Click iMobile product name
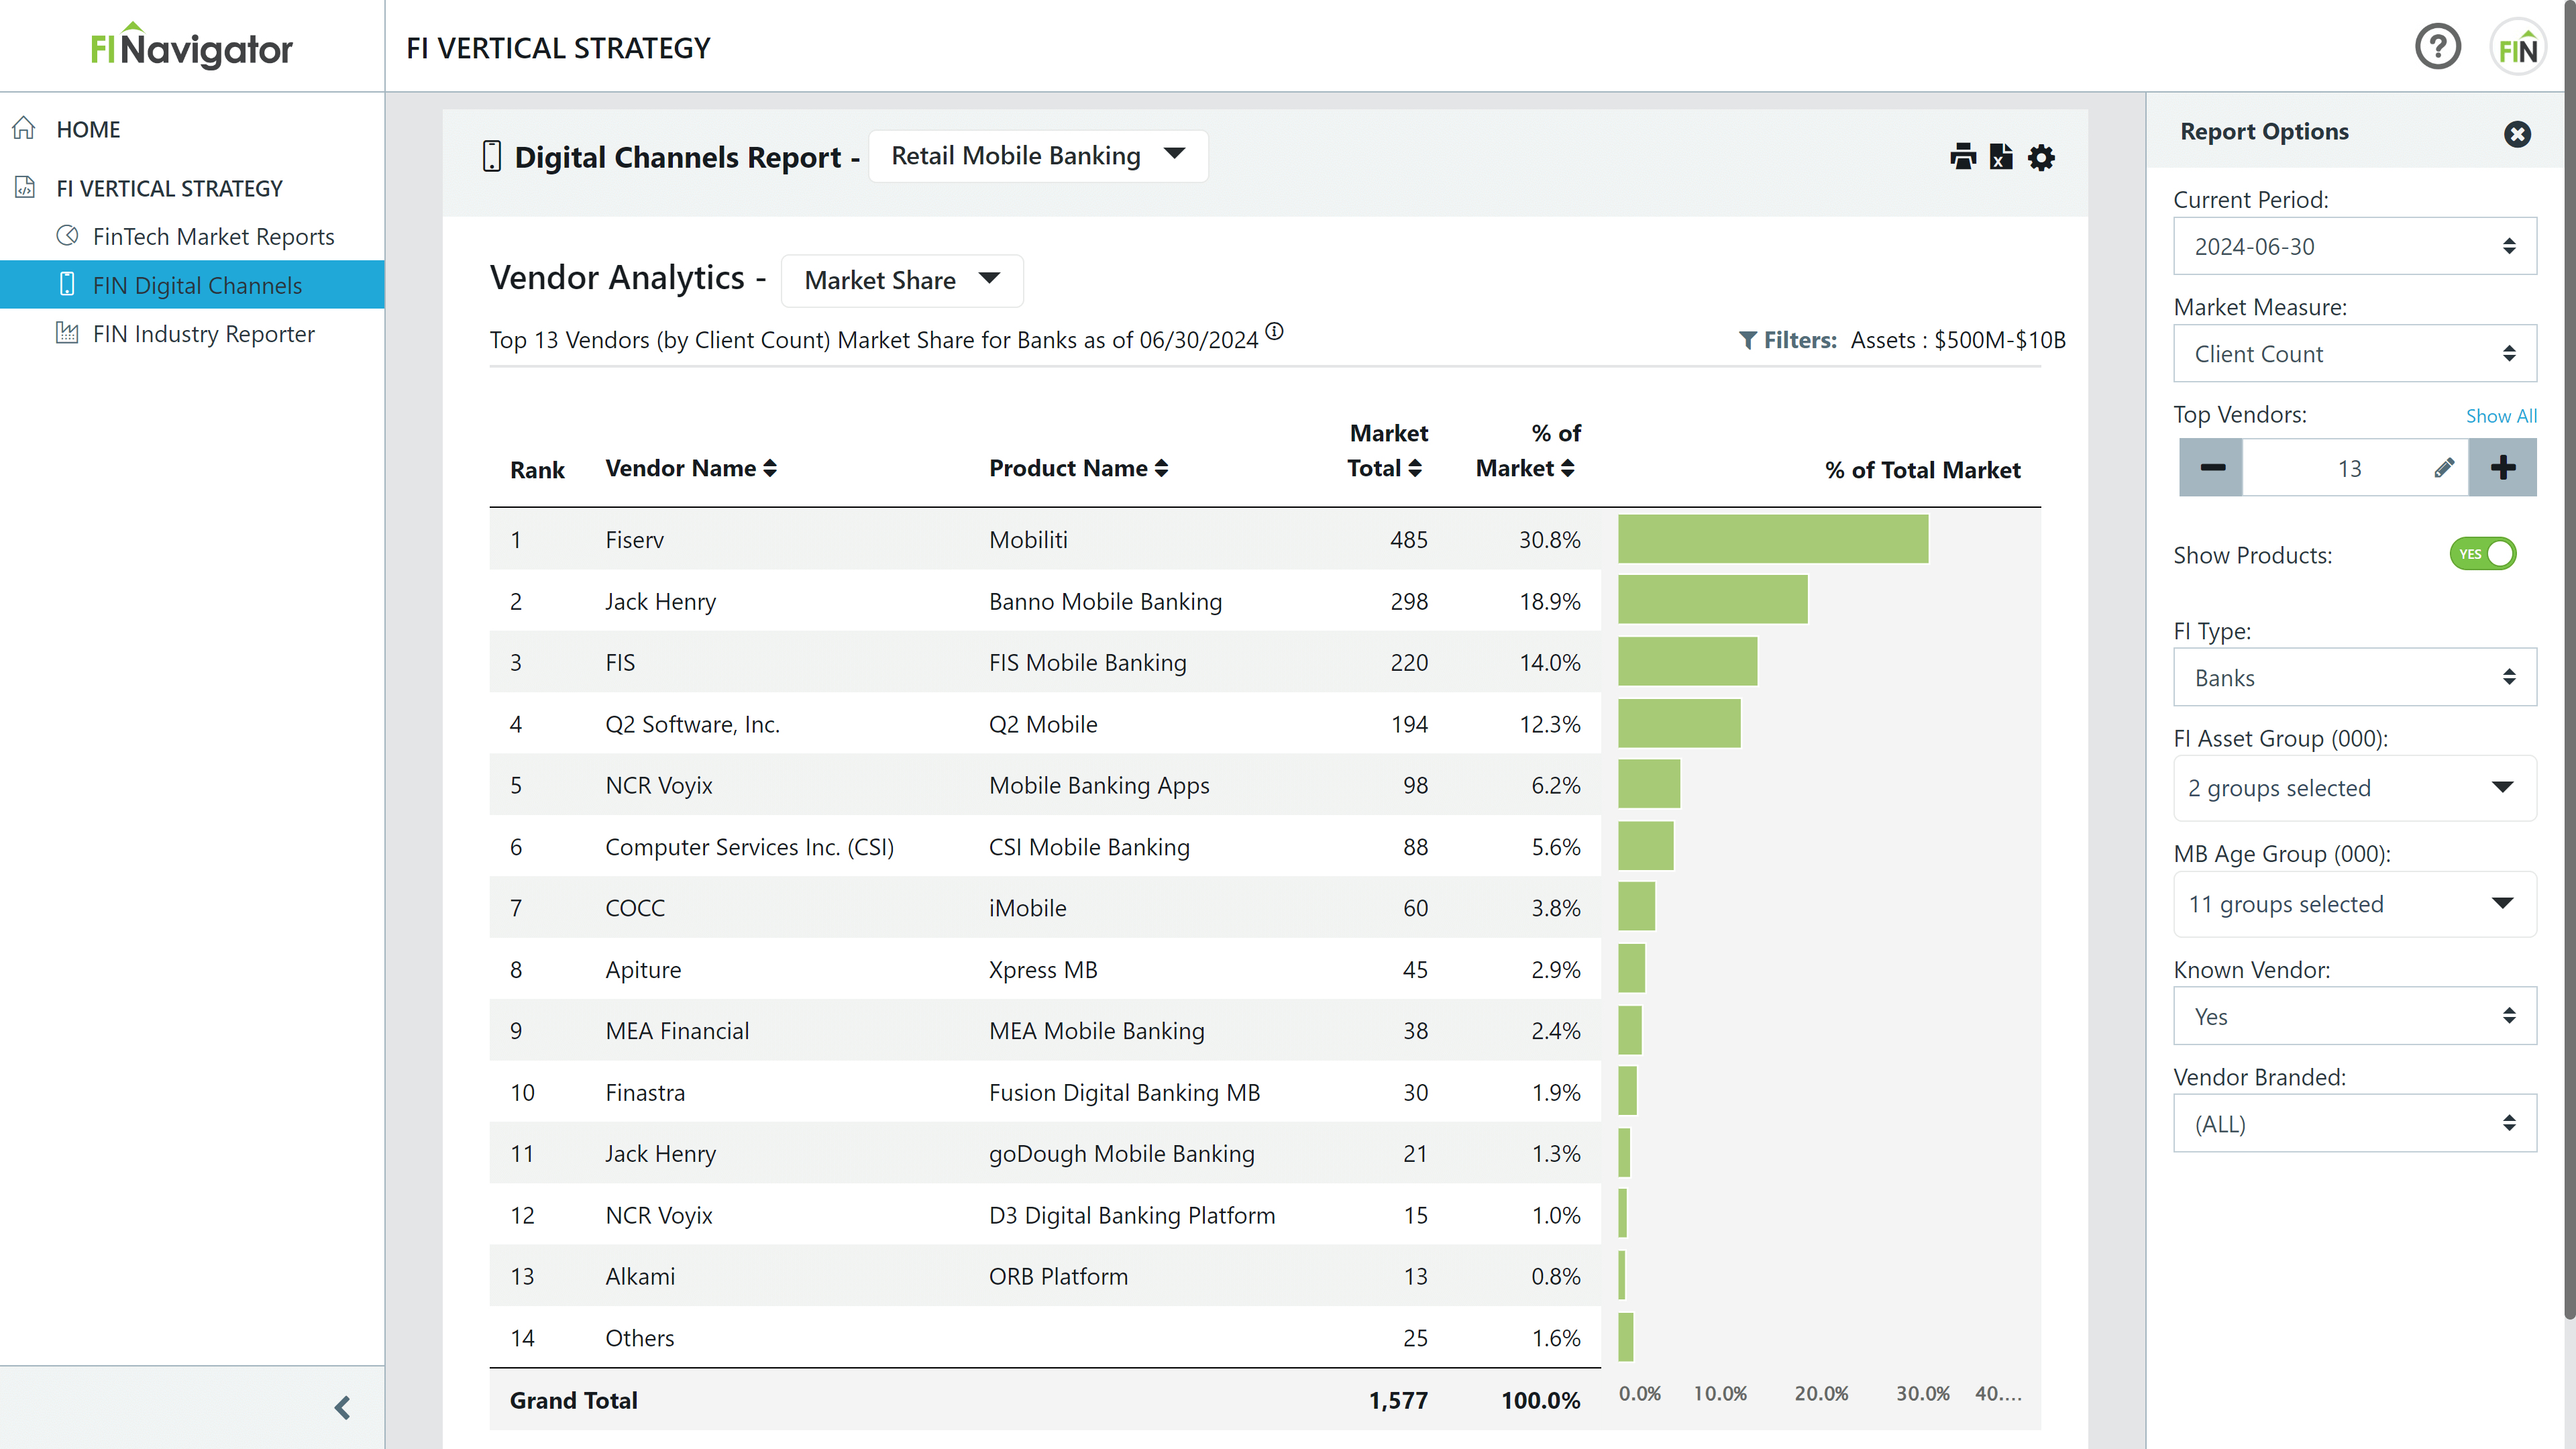 pyautogui.click(x=1027, y=908)
